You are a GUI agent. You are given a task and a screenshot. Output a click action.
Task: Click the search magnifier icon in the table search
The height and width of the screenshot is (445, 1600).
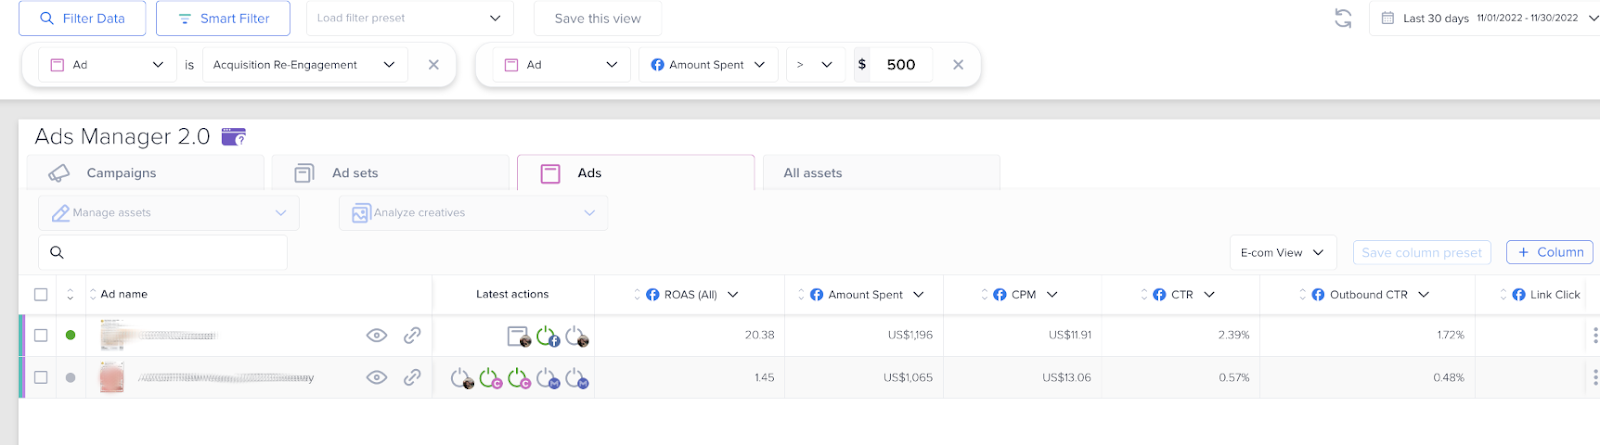pyautogui.click(x=57, y=253)
